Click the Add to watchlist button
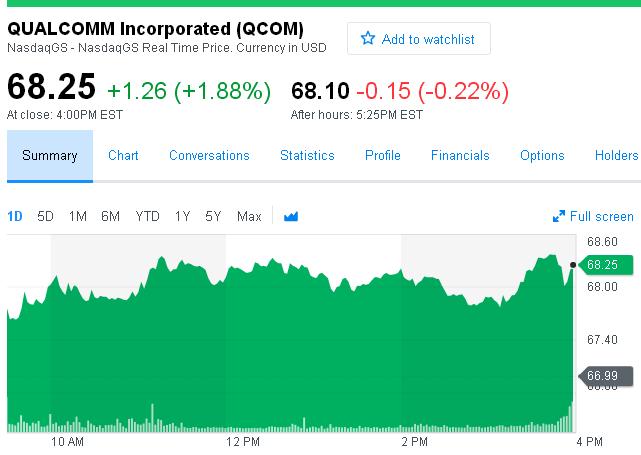641x455 pixels. click(x=417, y=39)
